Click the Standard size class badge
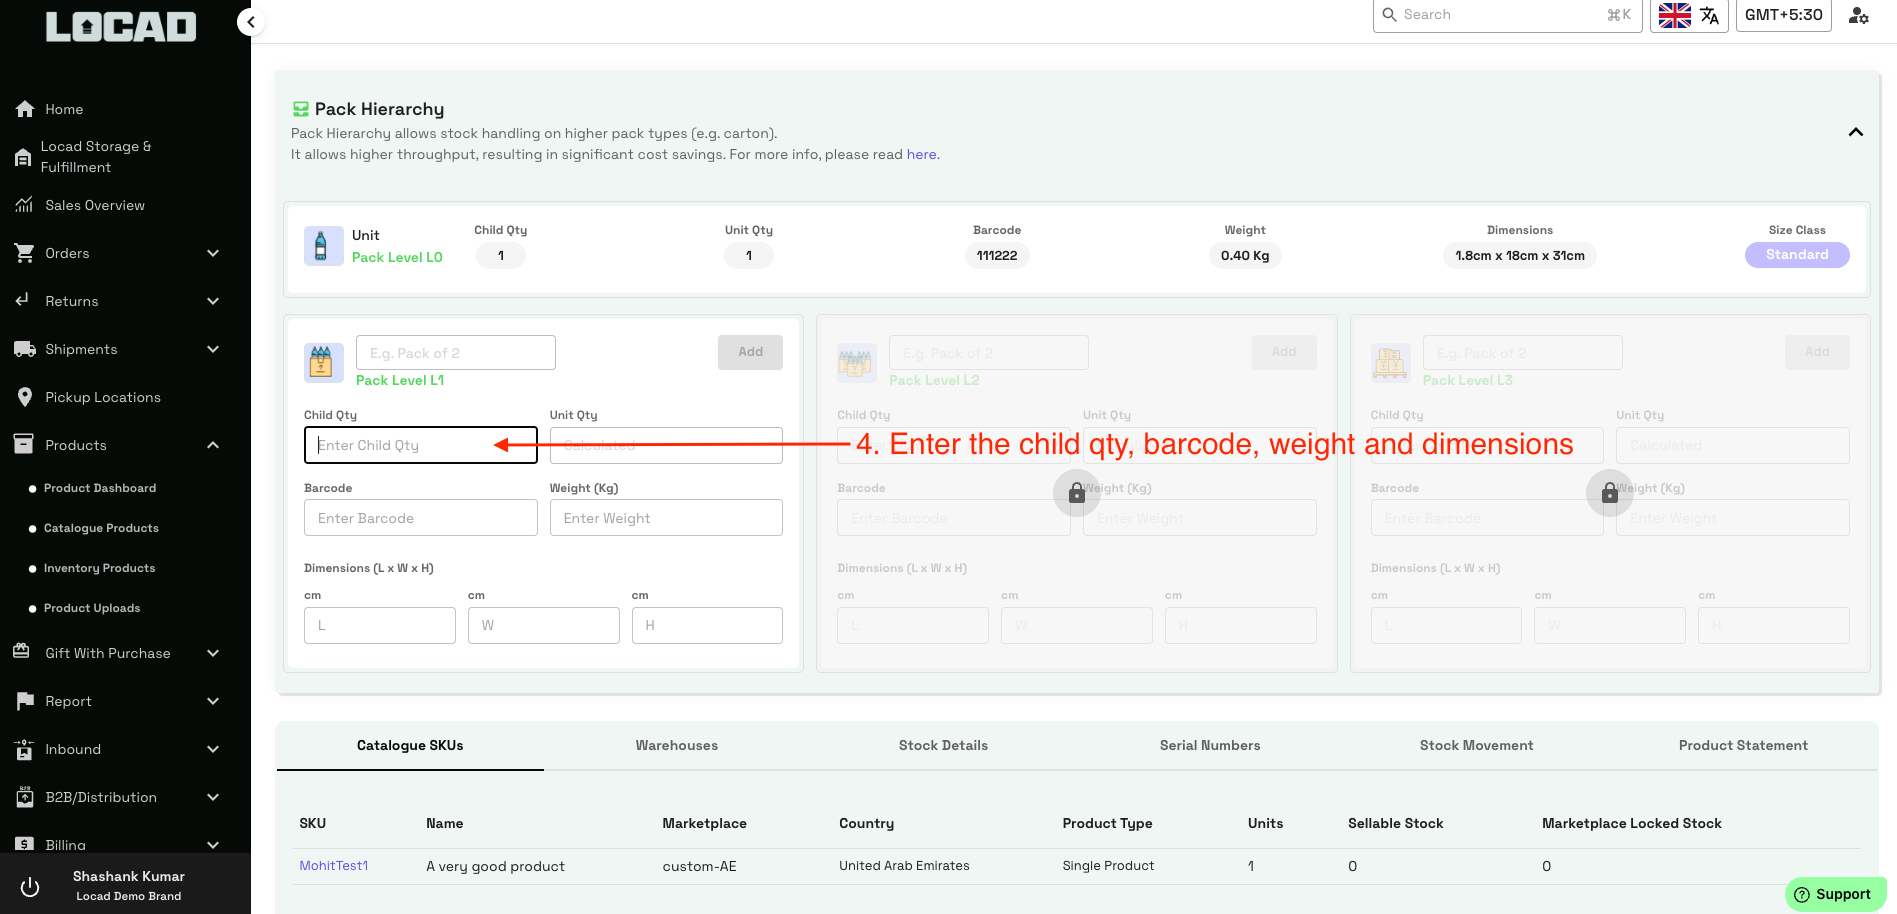 click(1797, 255)
